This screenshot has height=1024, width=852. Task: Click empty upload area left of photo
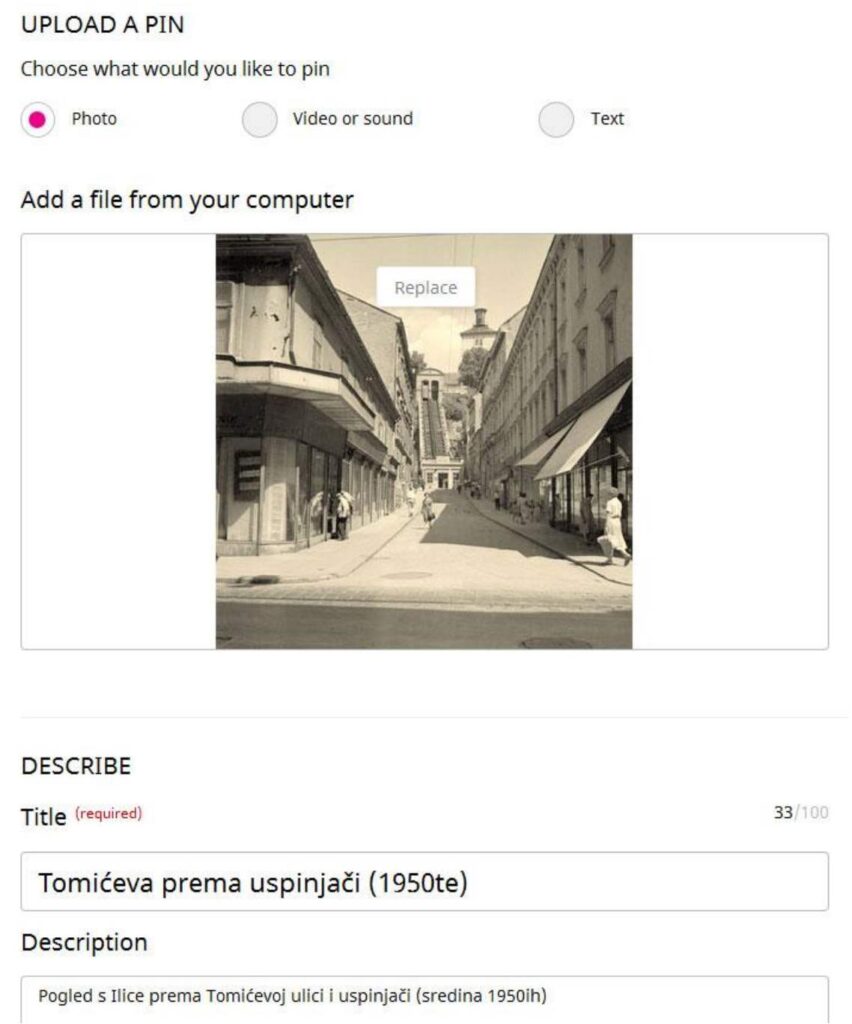tap(119, 441)
